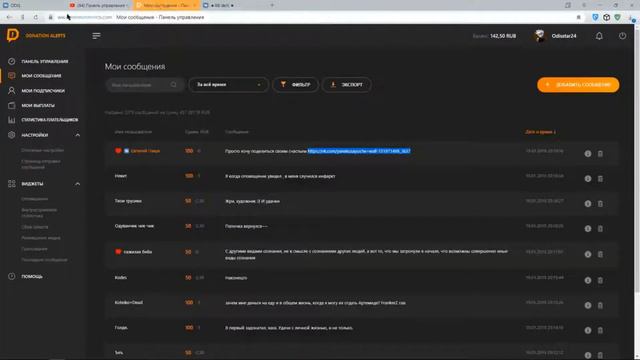Click the heart icon in first message row

click(118, 151)
